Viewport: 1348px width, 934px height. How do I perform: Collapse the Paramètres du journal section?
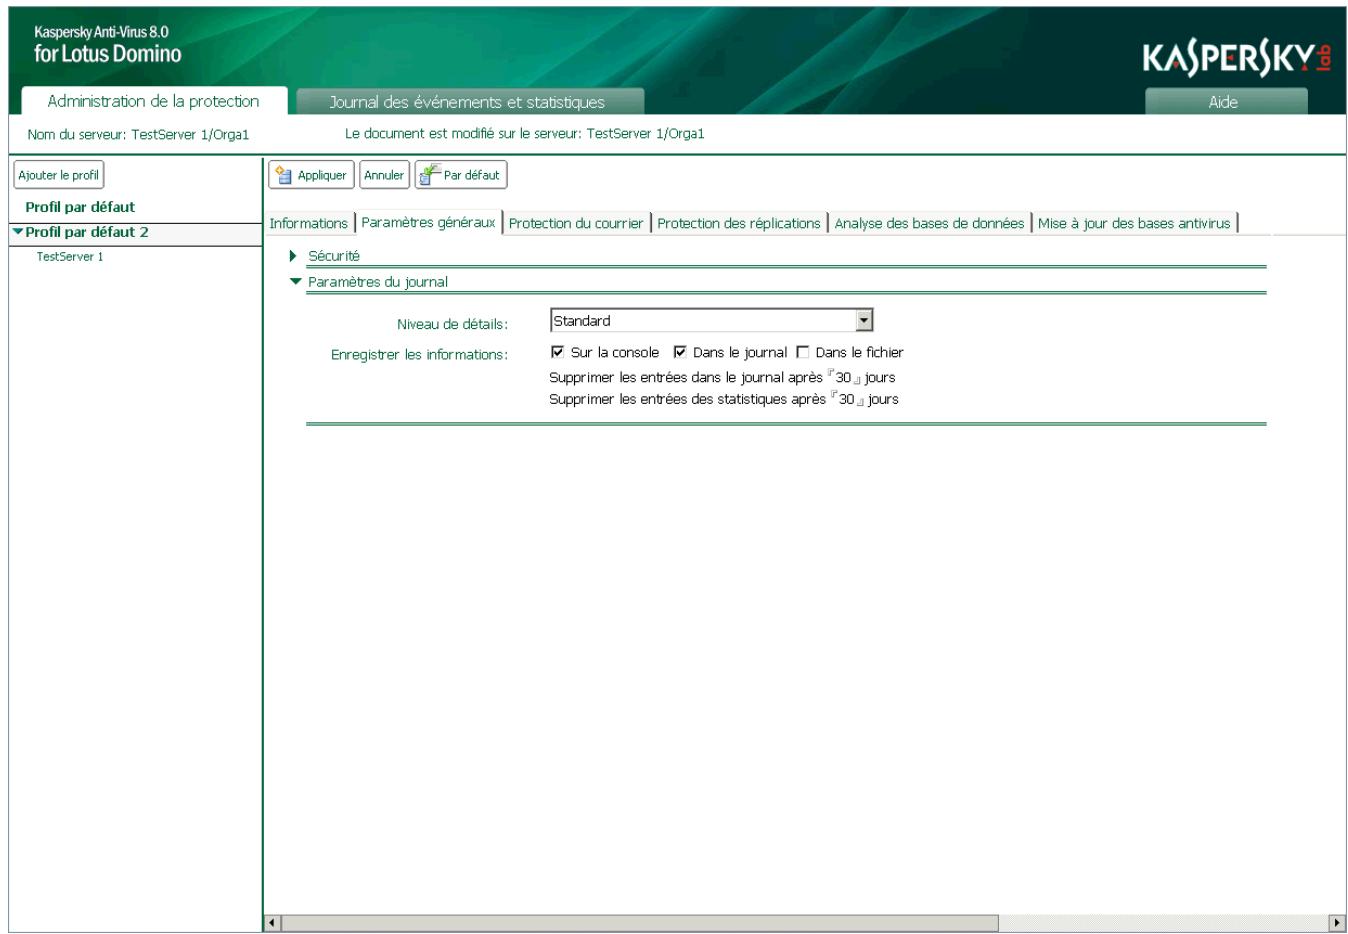coord(295,282)
